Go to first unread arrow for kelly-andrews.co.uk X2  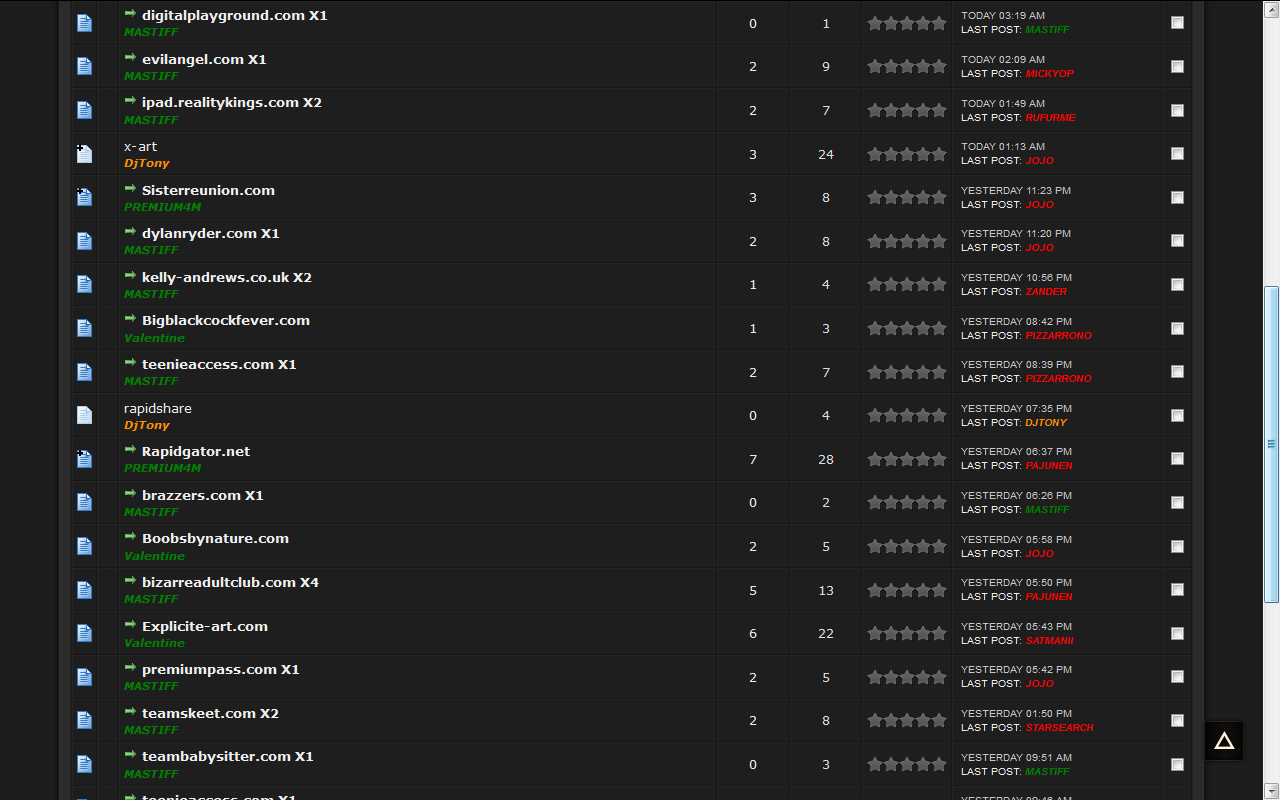point(130,276)
